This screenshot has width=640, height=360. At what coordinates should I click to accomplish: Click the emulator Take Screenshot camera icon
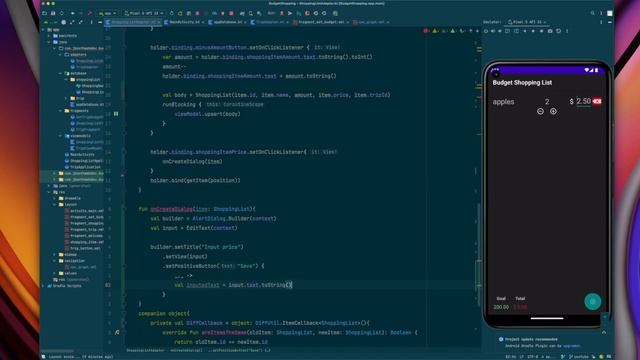coord(550,31)
